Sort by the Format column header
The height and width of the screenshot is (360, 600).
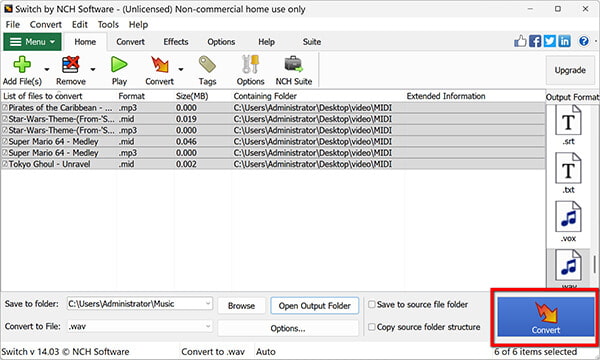[x=131, y=96]
